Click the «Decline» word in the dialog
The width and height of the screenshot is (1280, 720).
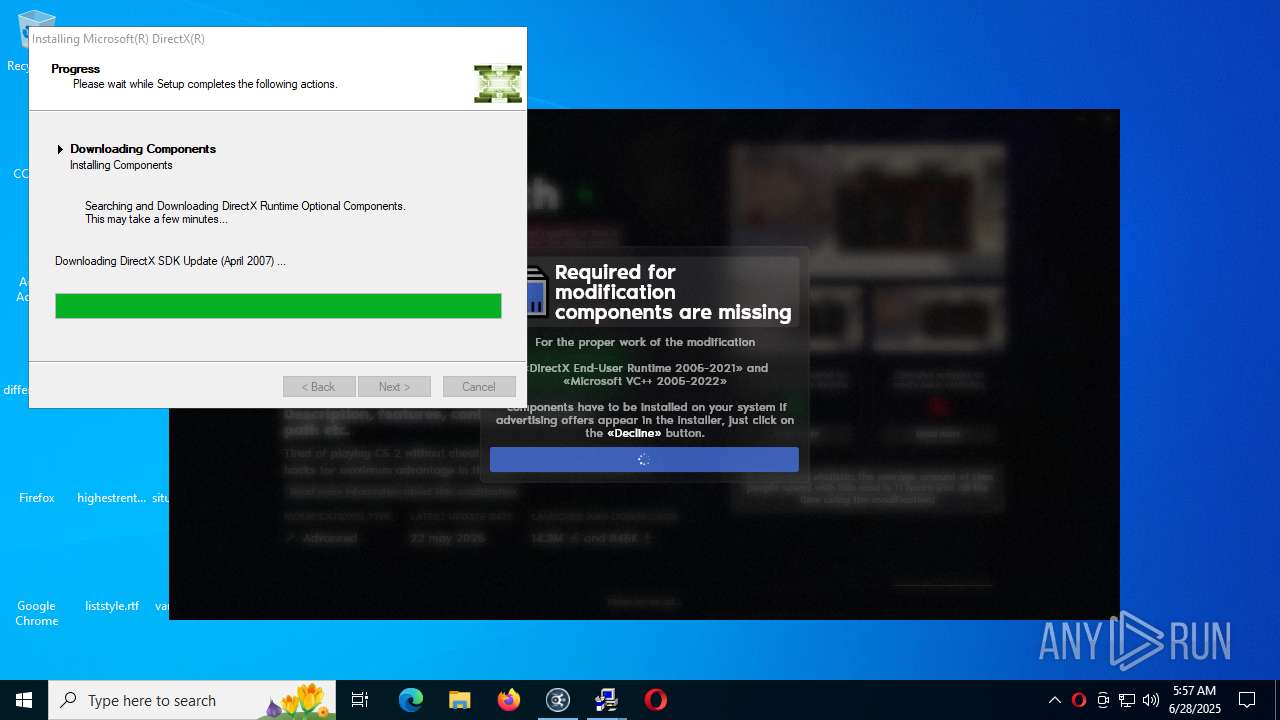point(634,433)
